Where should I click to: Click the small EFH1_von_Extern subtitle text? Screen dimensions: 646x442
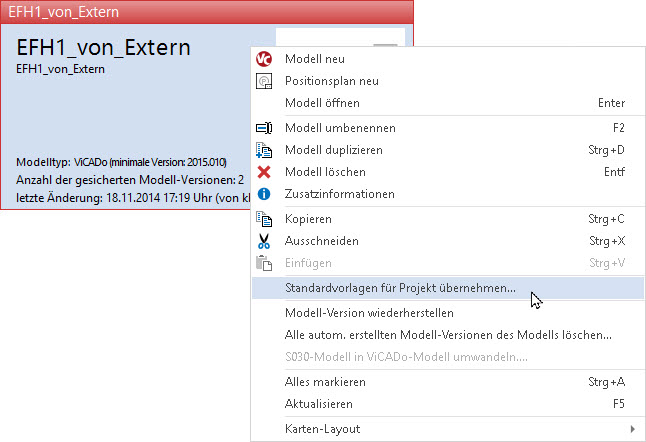pyautogui.click(x=60, y=69)
